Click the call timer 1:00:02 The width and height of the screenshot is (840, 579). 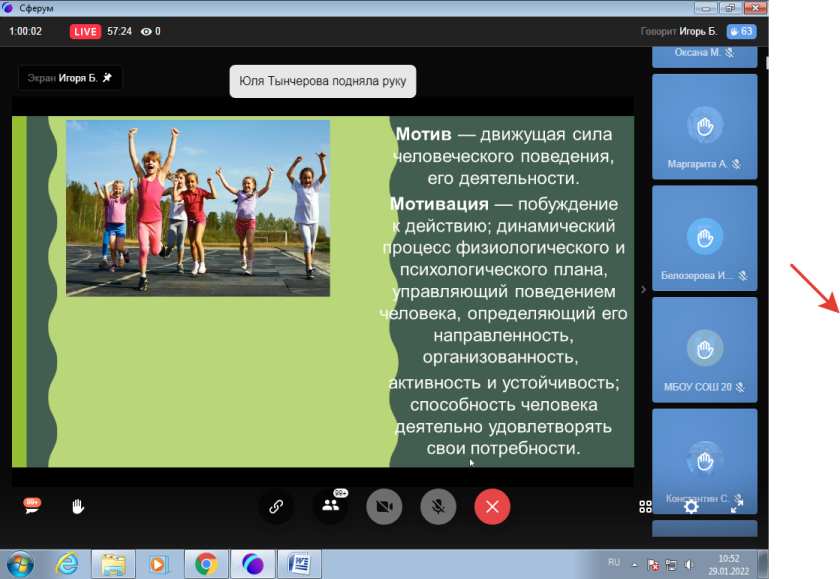click(x=25, y=32)
